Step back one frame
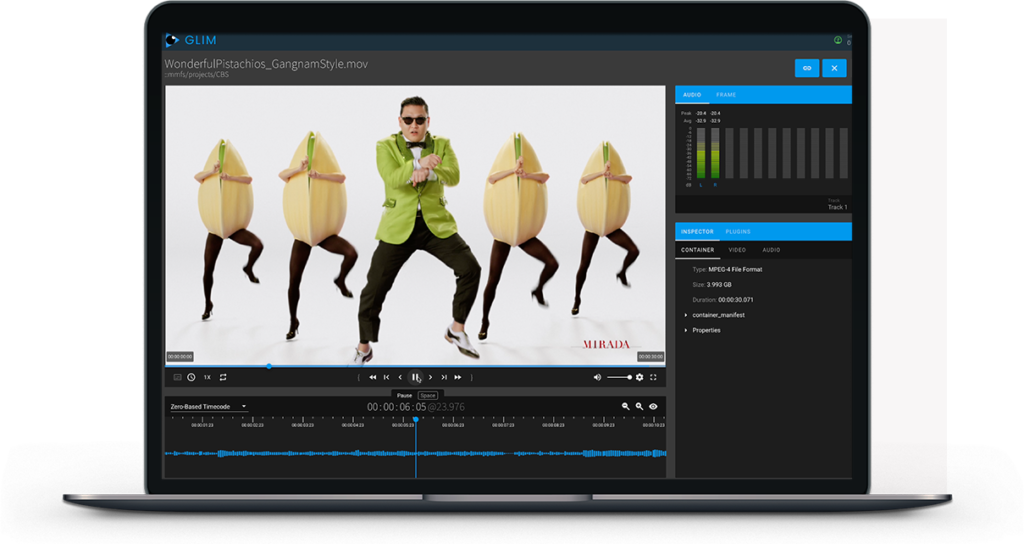 point(400,377)
